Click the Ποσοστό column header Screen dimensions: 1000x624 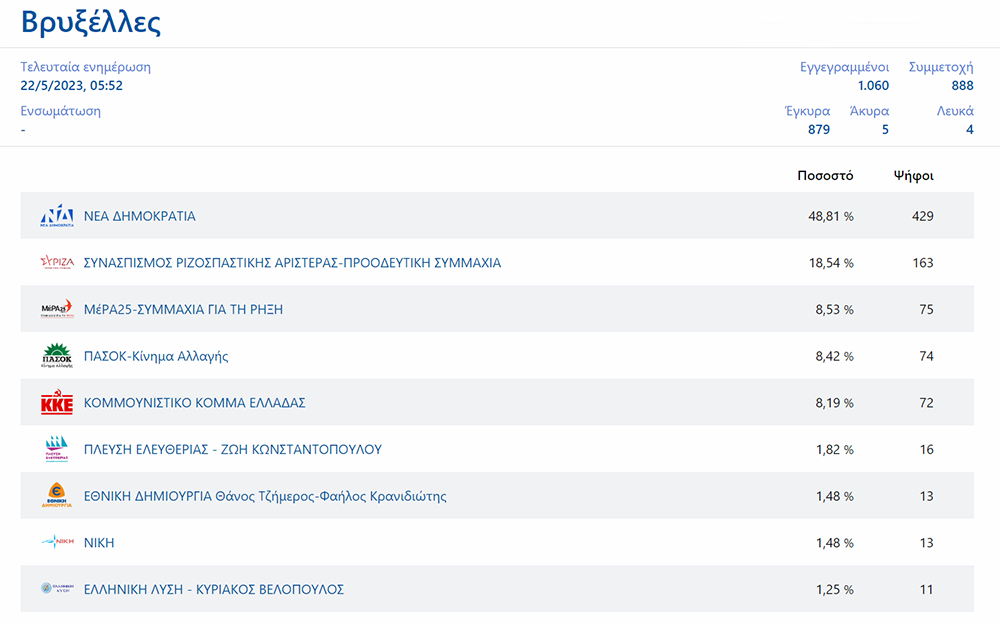point(825,175)
